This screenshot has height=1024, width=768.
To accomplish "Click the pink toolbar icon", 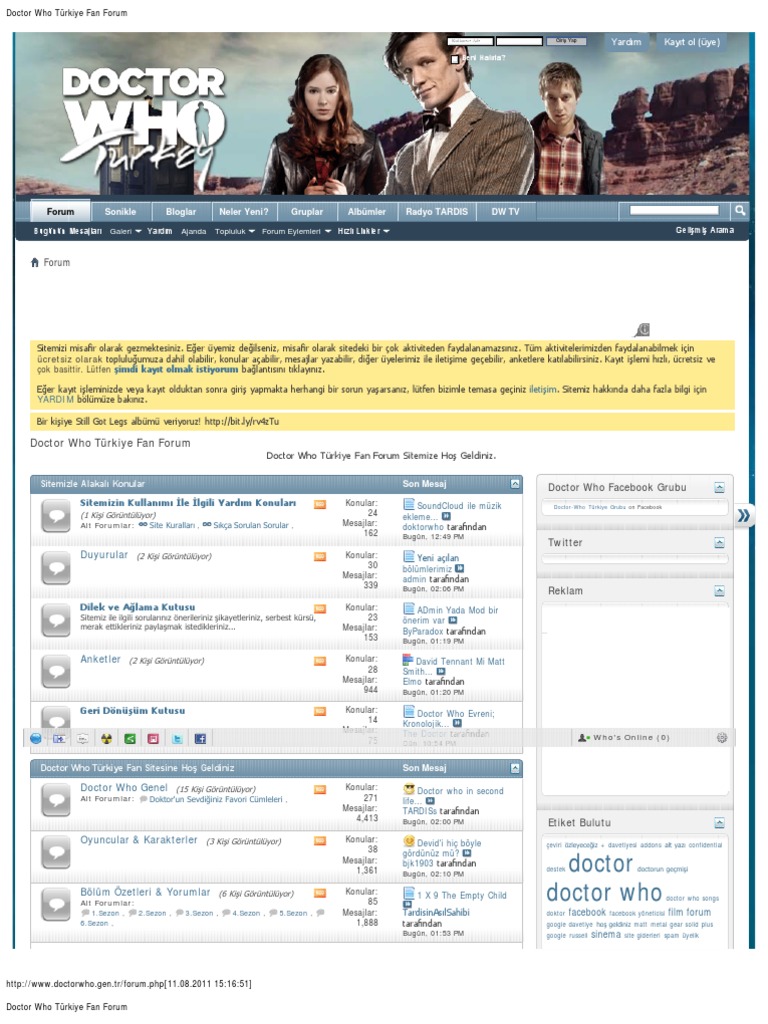I will [x=153, y=739].
